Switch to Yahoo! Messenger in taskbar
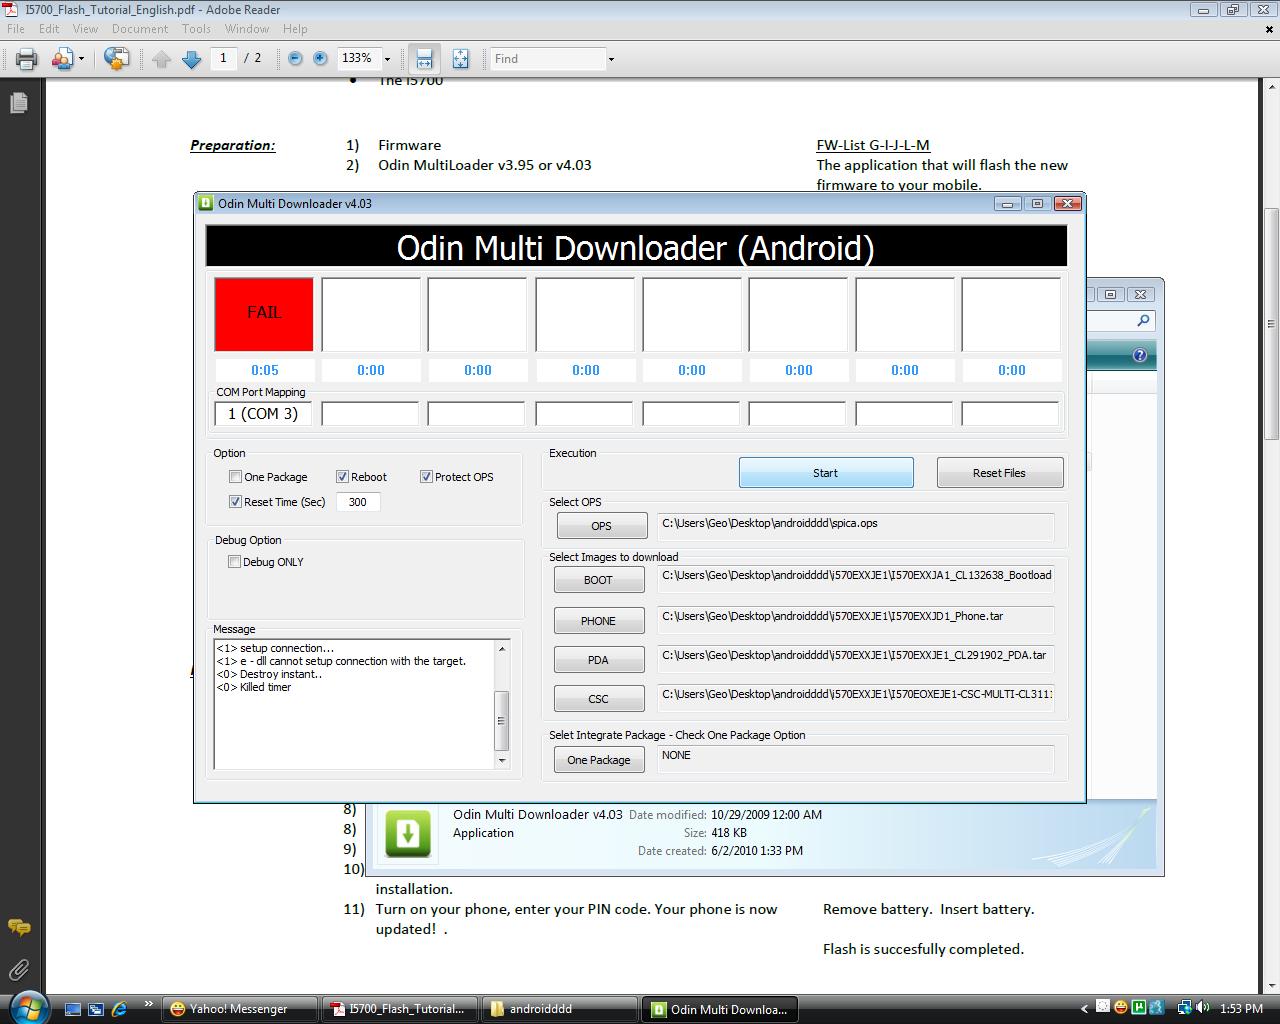 pos(238,1009)
